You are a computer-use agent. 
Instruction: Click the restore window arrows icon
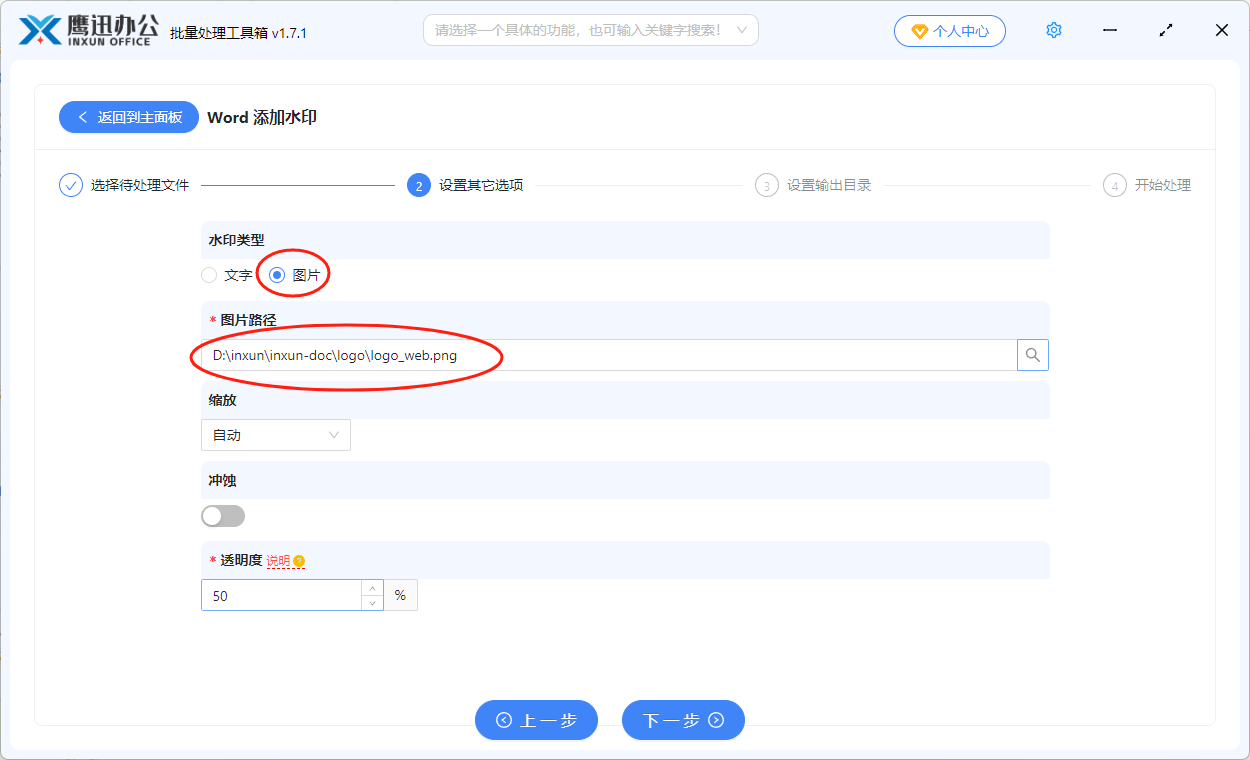[x=1166, y=30]
